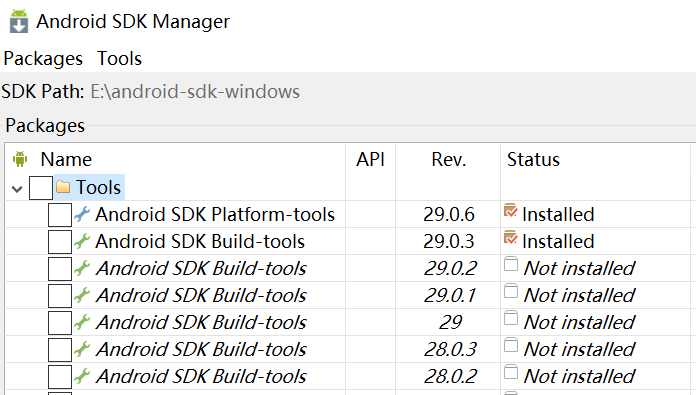
Task: Click Not installed text for Build-tools 28.0.2
Action: (579, 377)
